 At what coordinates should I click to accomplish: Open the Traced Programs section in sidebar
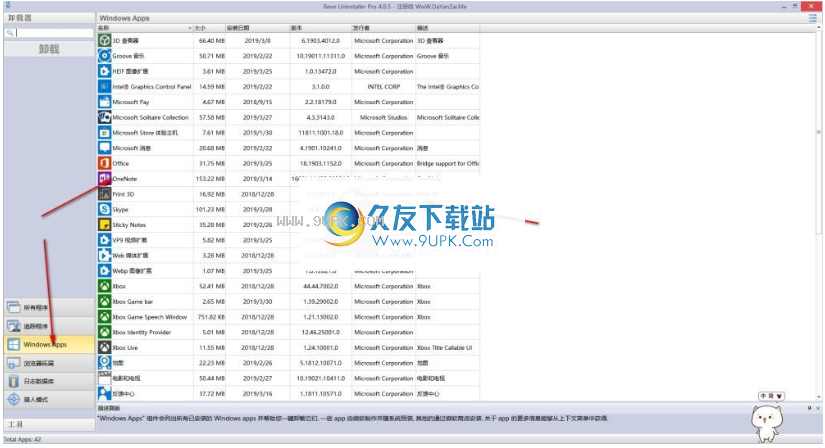pyautogui.click(x=49, y=326)
